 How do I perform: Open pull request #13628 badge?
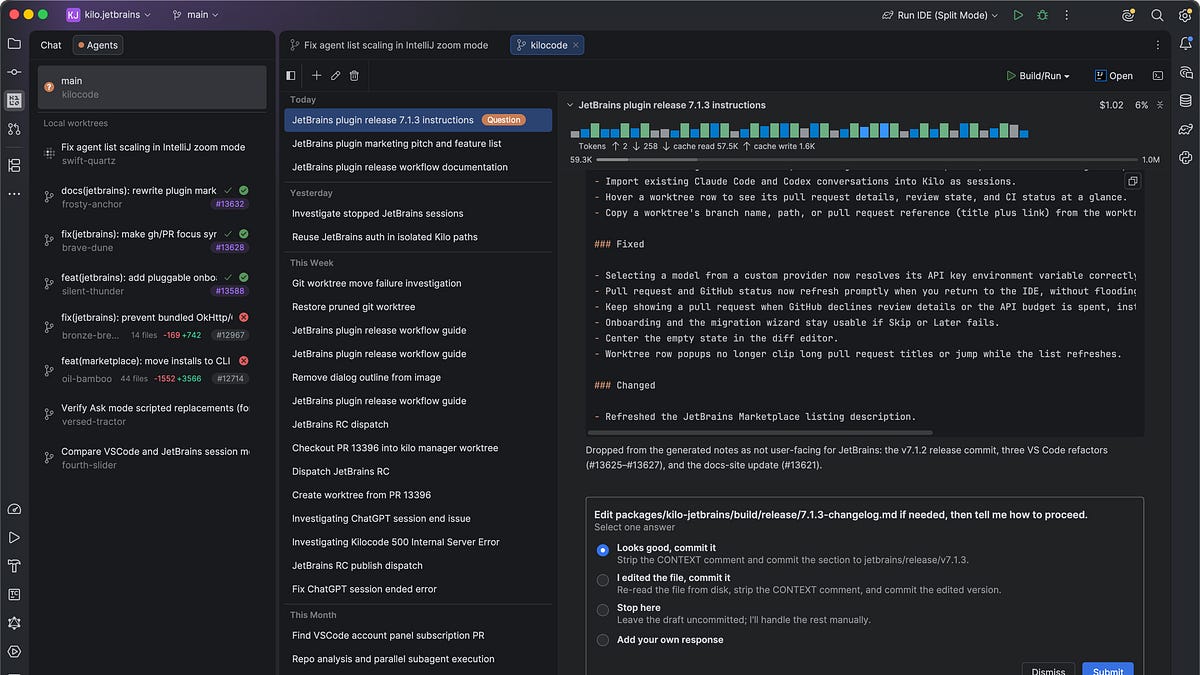[230, 248]
